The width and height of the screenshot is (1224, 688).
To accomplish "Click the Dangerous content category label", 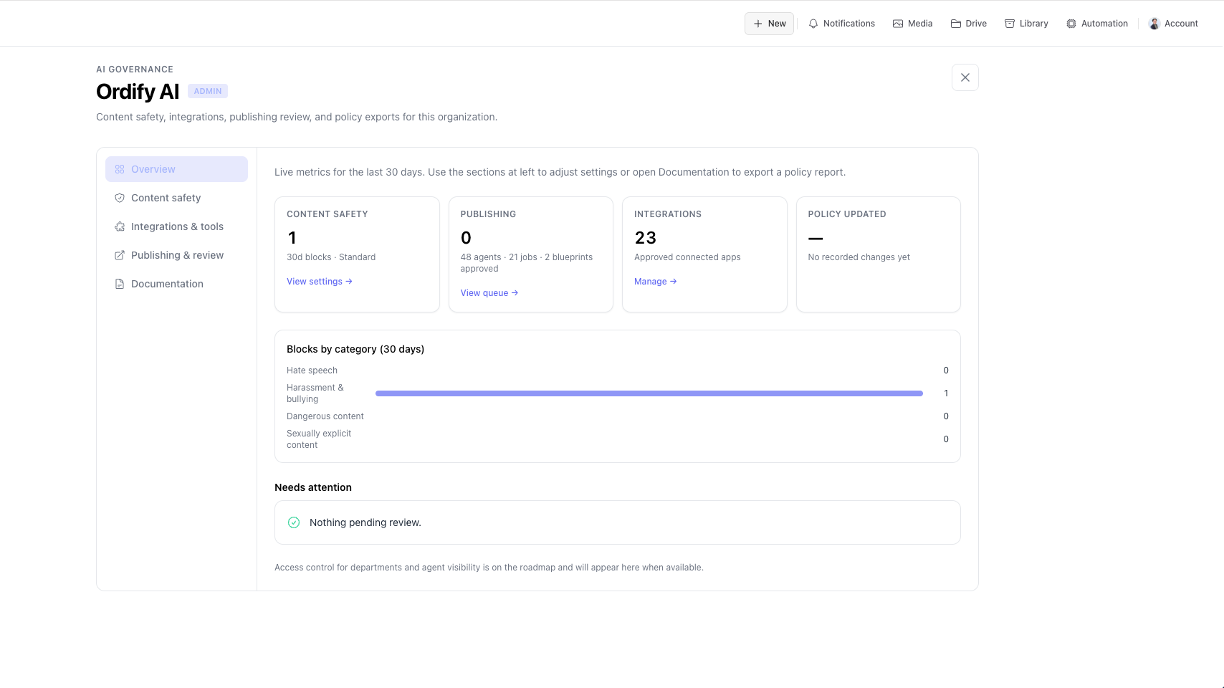I will click(x=325, y=416).
